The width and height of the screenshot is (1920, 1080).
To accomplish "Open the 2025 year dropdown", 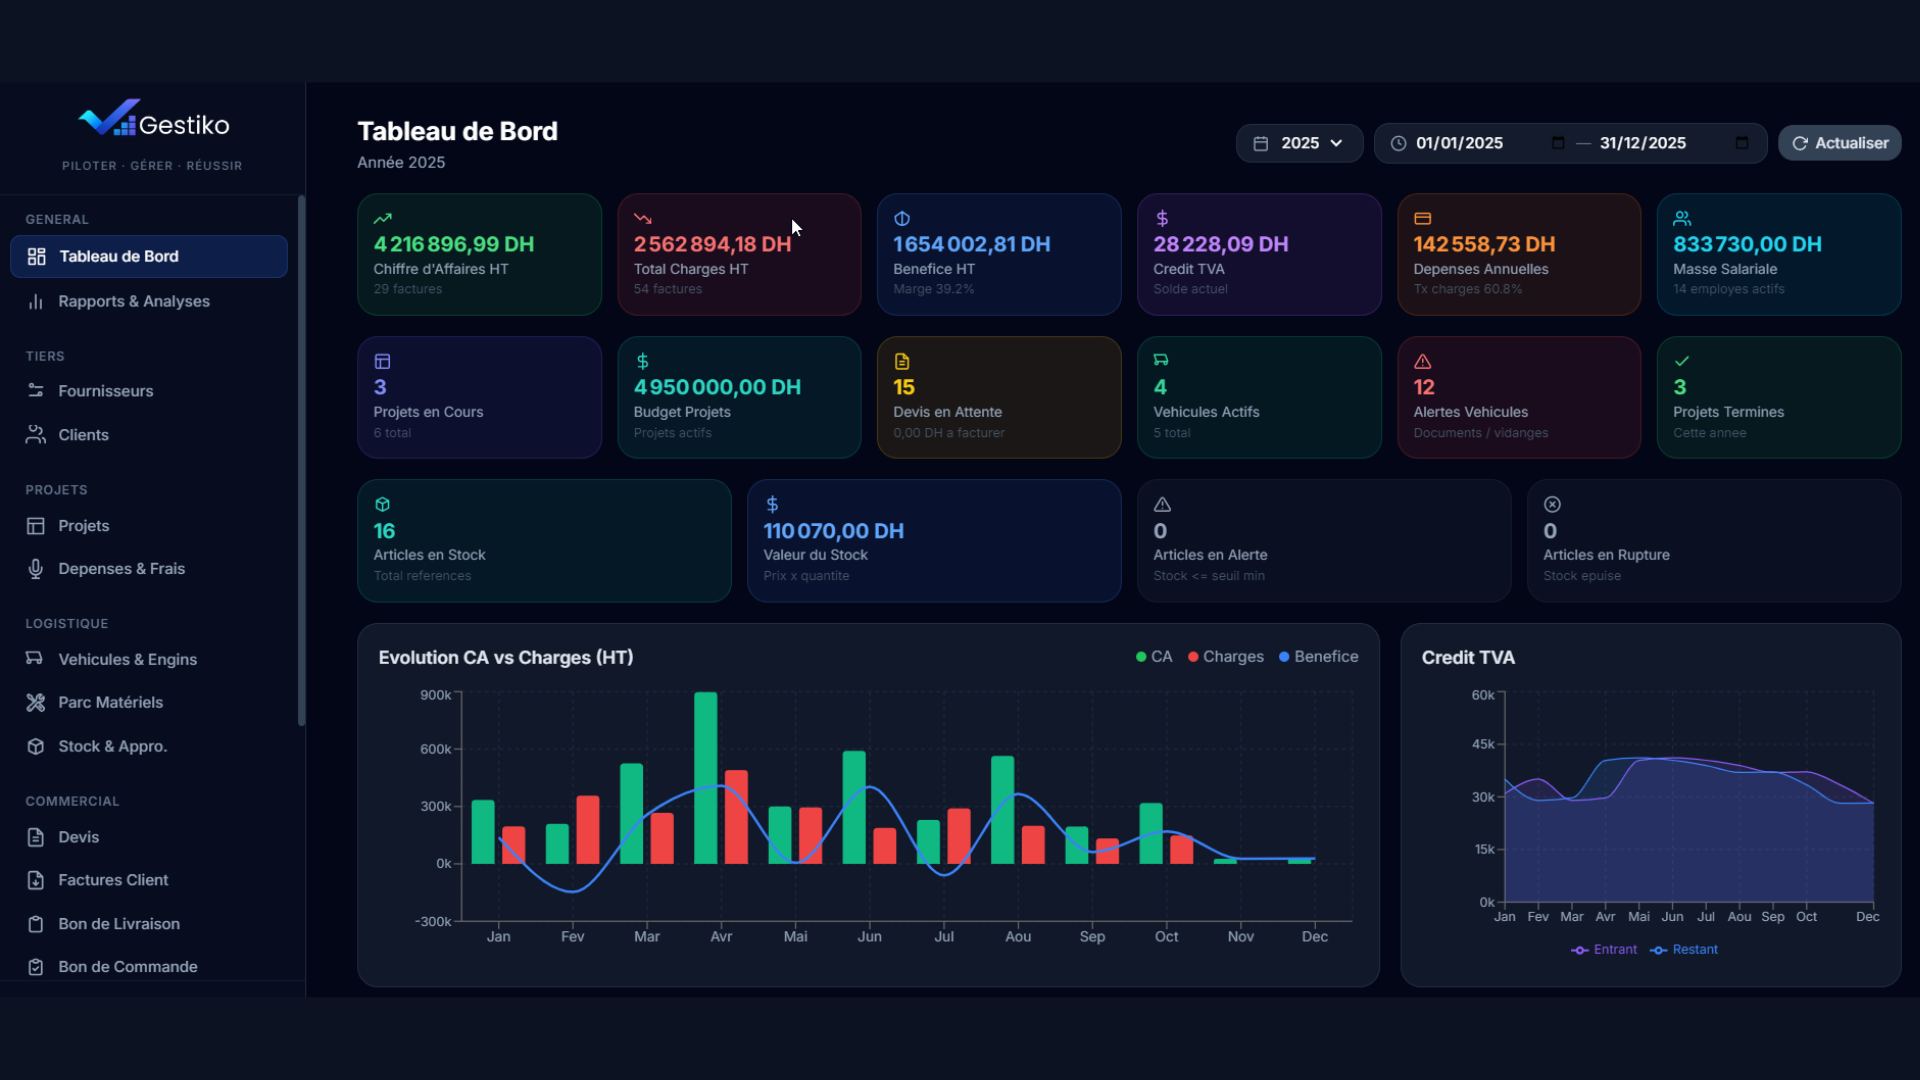I will [x=1299, y=143].
